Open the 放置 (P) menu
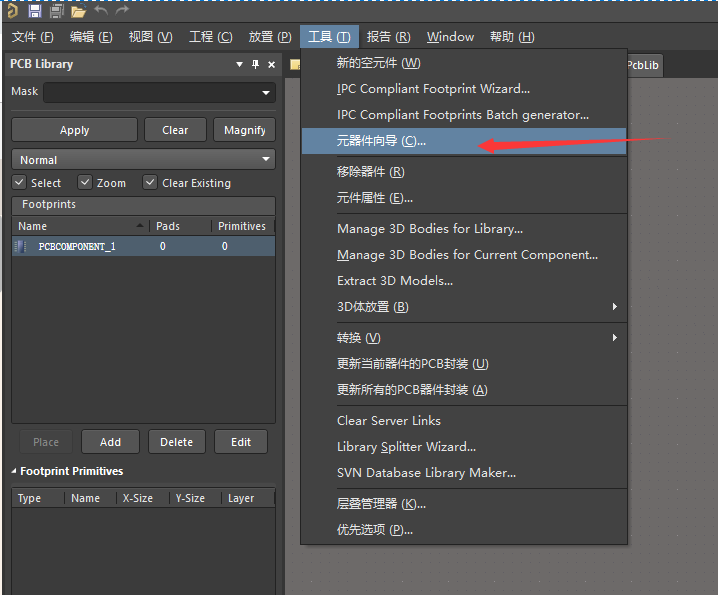The width and height of the screenshot is (718, 595). 270,37
